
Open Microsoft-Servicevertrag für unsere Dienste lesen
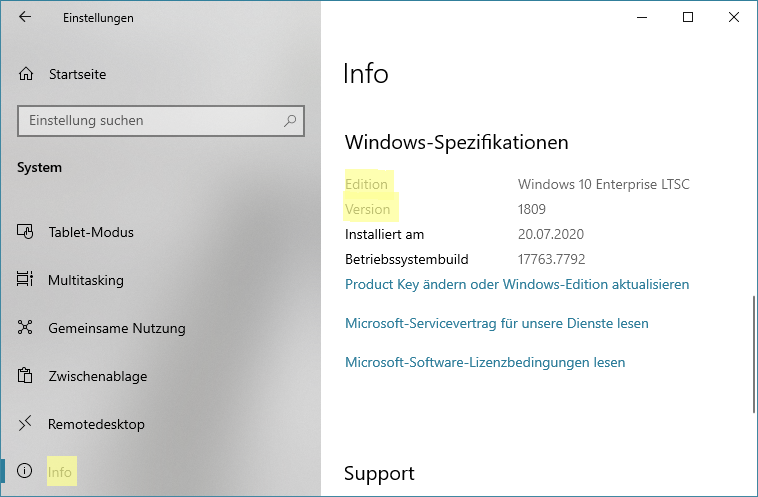497,323
